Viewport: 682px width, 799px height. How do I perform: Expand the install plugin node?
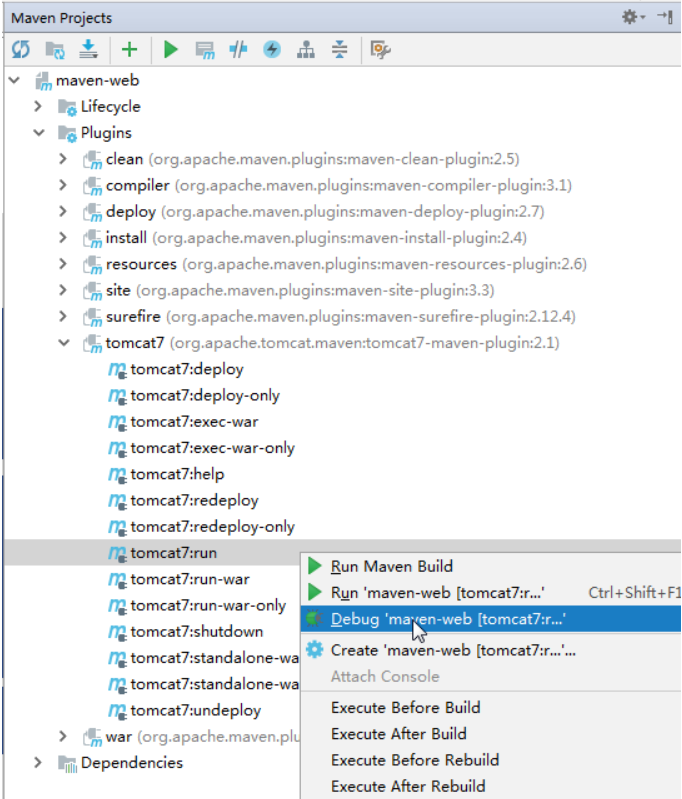[x=63, y=237]
